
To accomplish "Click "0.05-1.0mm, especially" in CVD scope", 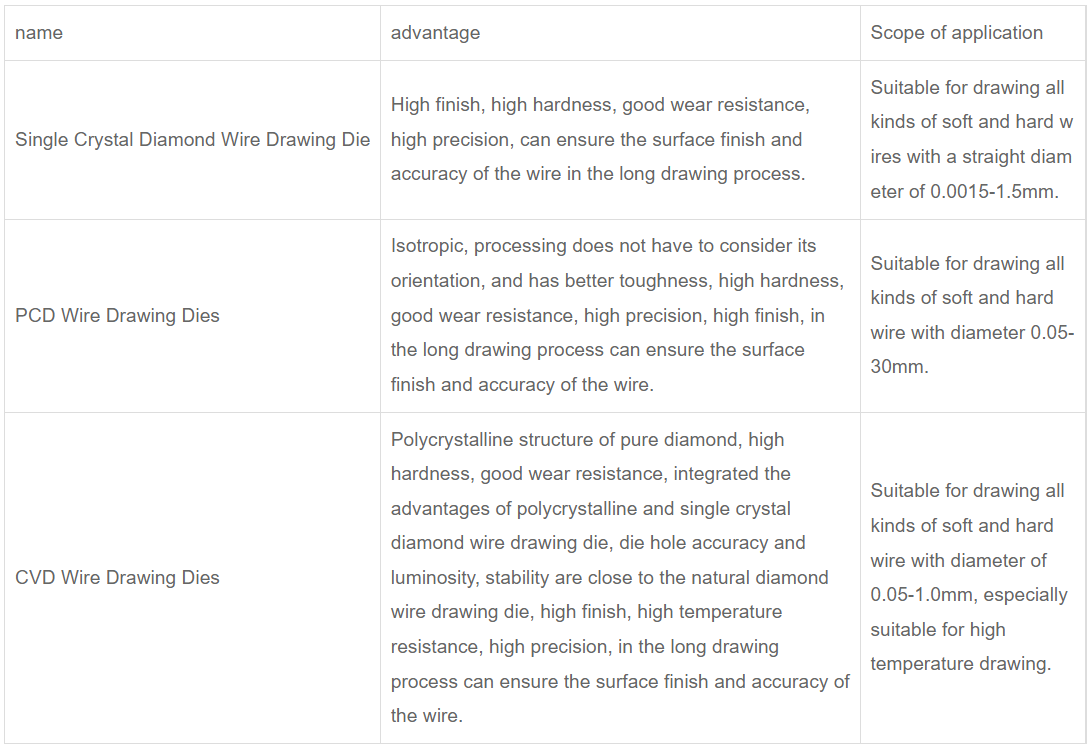I will pos(968,595).
